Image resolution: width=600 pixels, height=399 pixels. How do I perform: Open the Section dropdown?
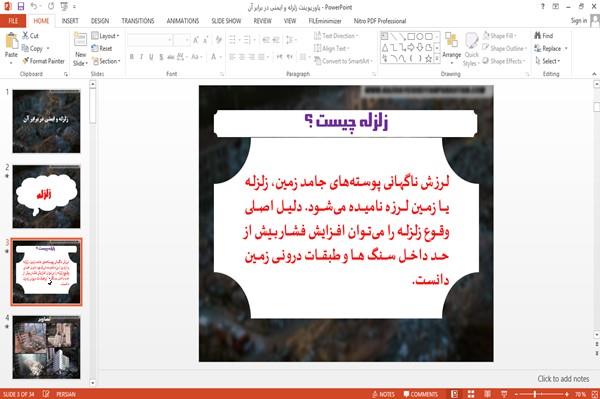point(106,61)
